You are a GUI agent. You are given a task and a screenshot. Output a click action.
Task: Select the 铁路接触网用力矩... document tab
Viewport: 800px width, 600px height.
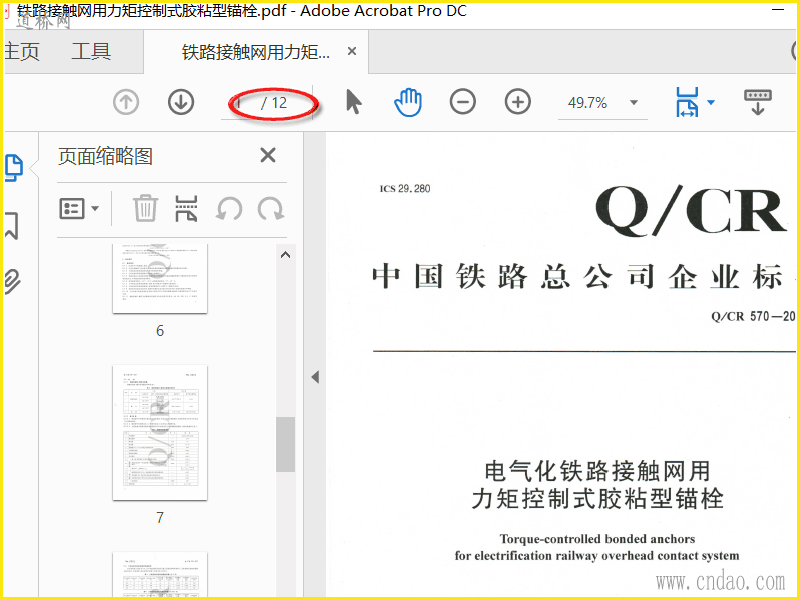pyautogui.click(x=256, y=52)
